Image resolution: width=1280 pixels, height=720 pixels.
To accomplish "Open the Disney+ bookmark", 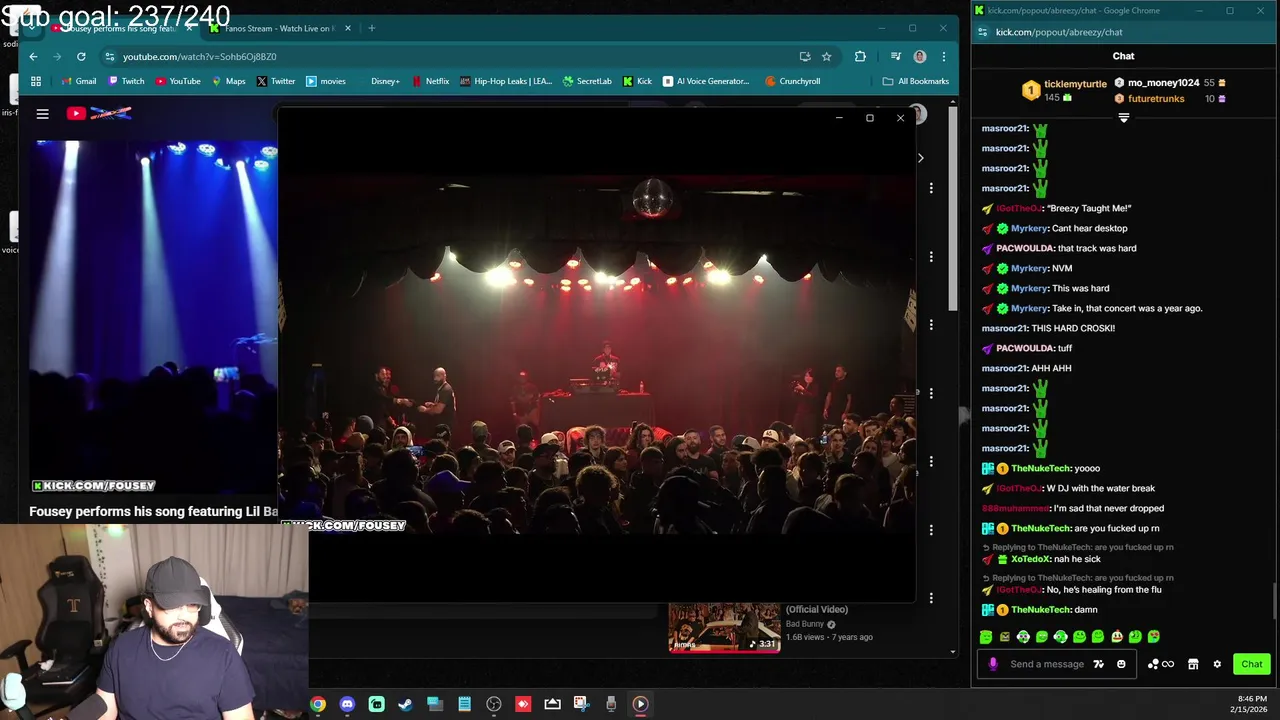I will pyautogui.click(x=379, y=81).
